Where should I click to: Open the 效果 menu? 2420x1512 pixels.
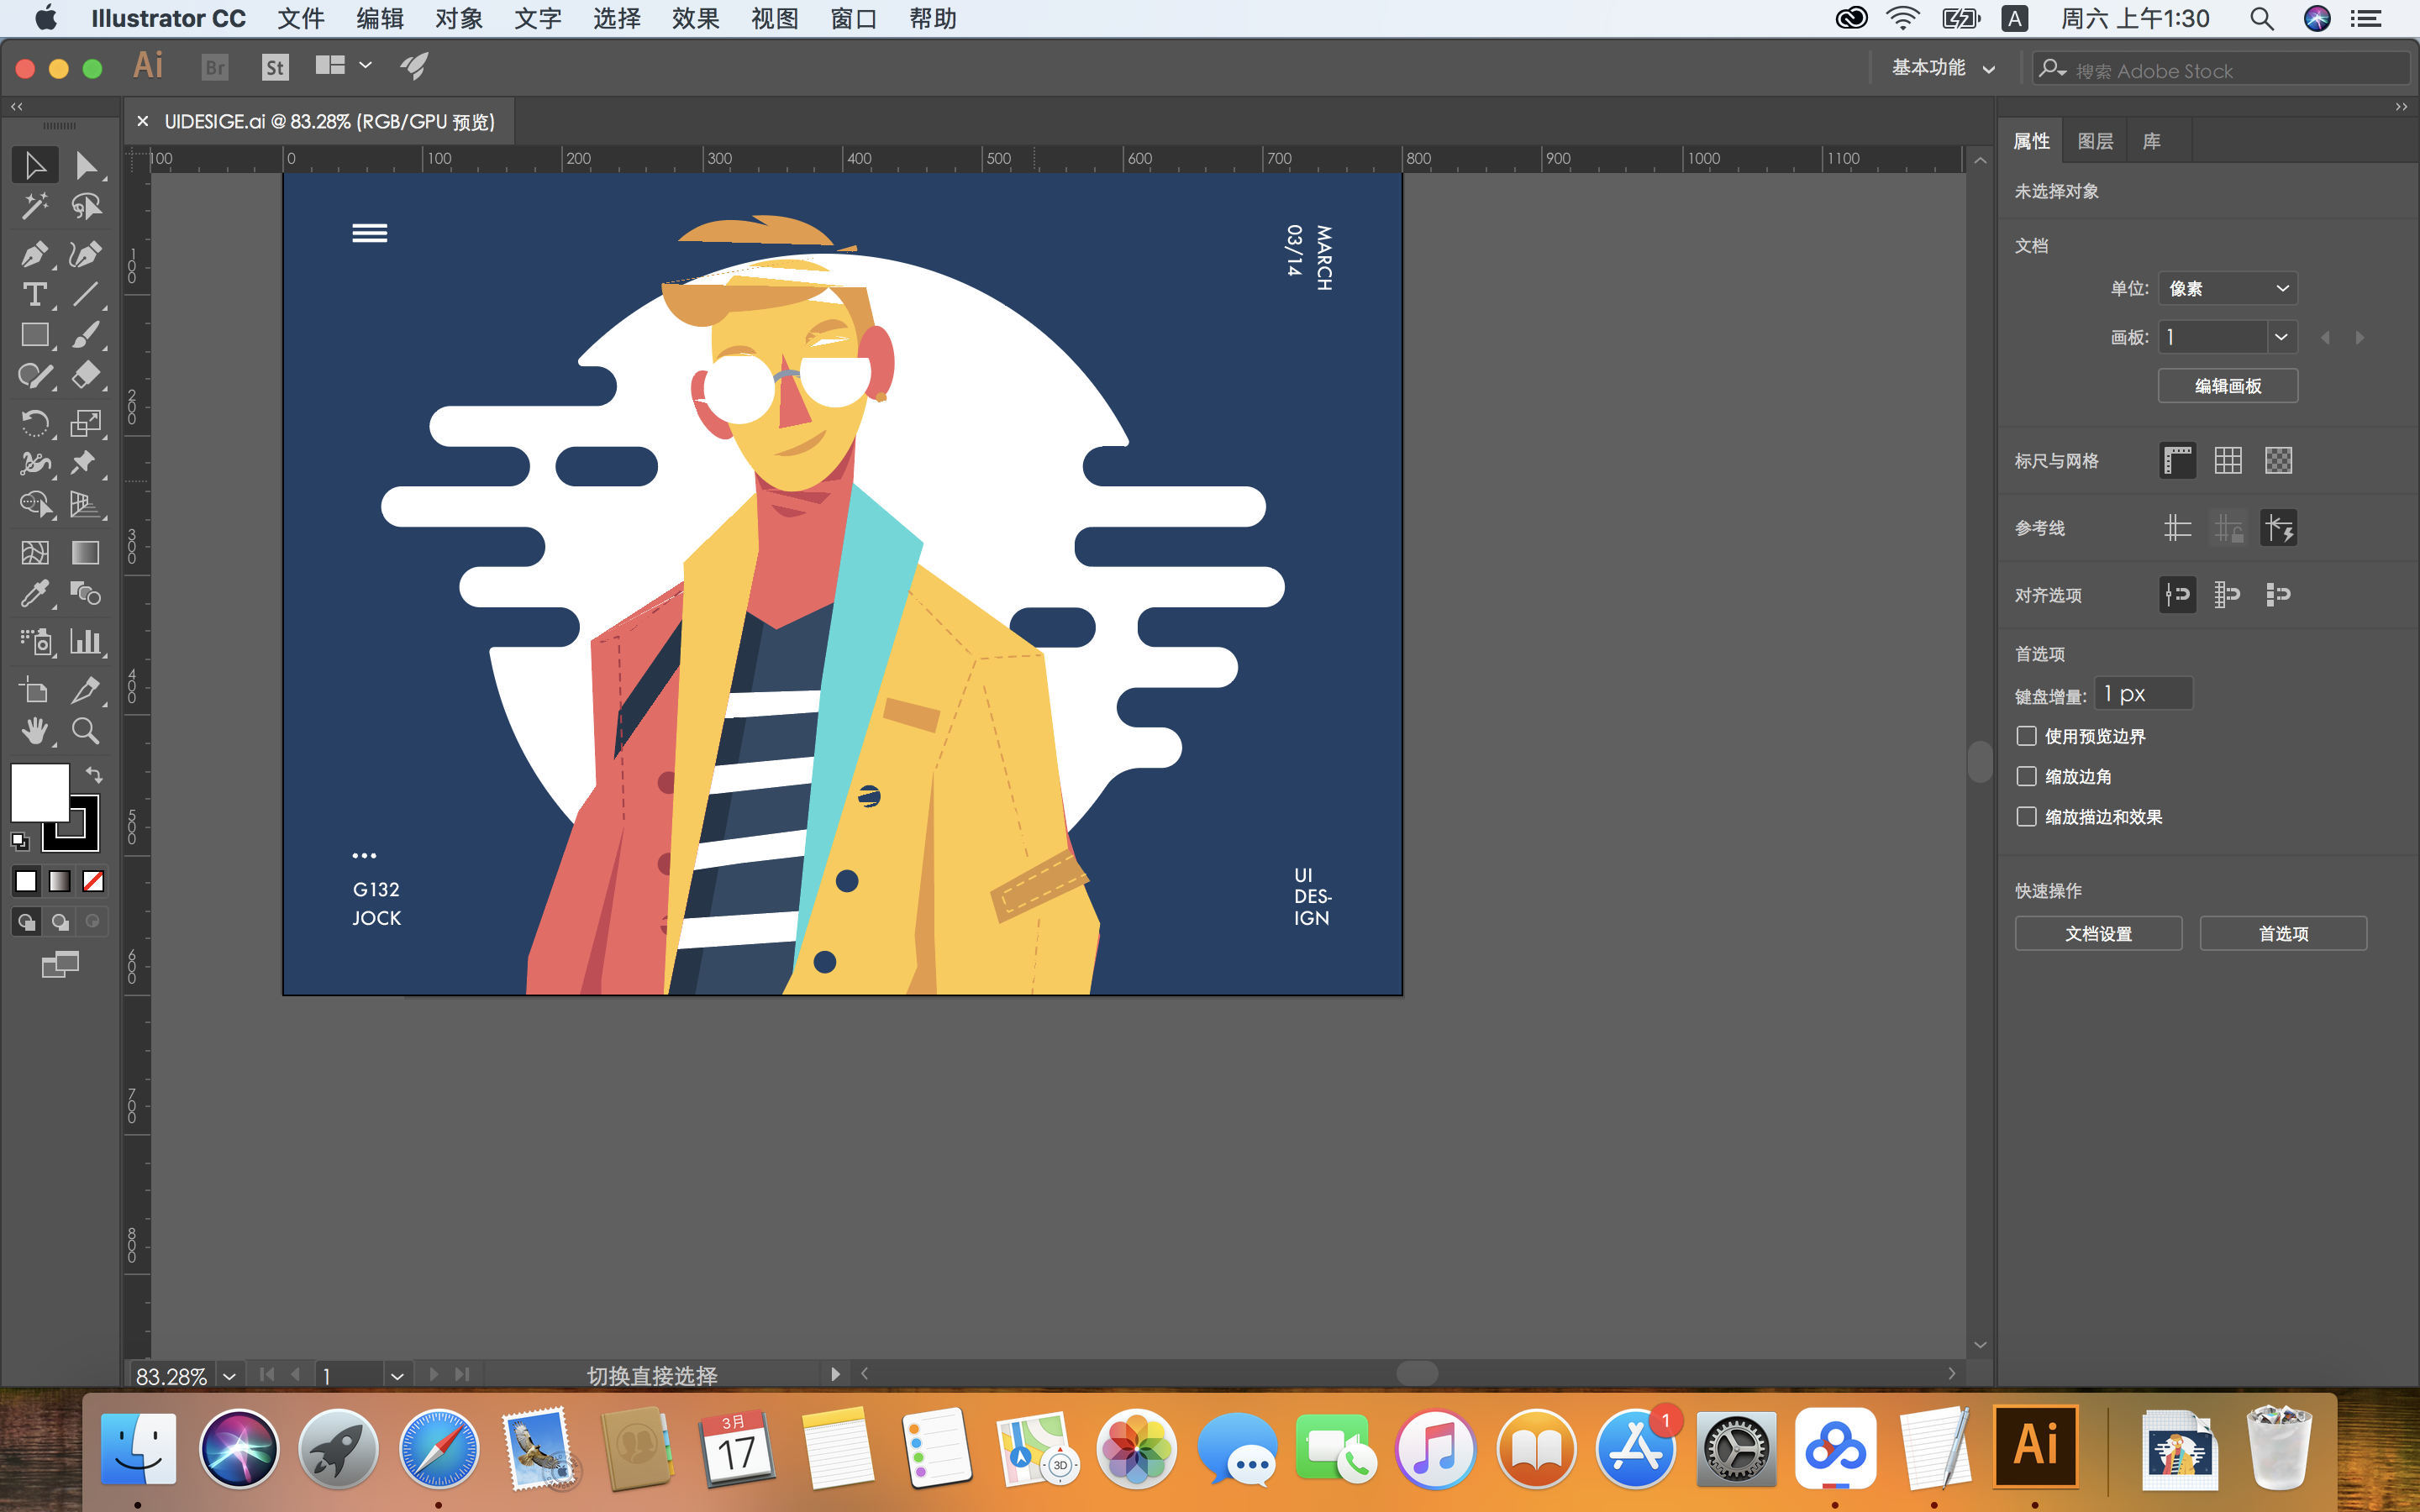coord(695,19)
